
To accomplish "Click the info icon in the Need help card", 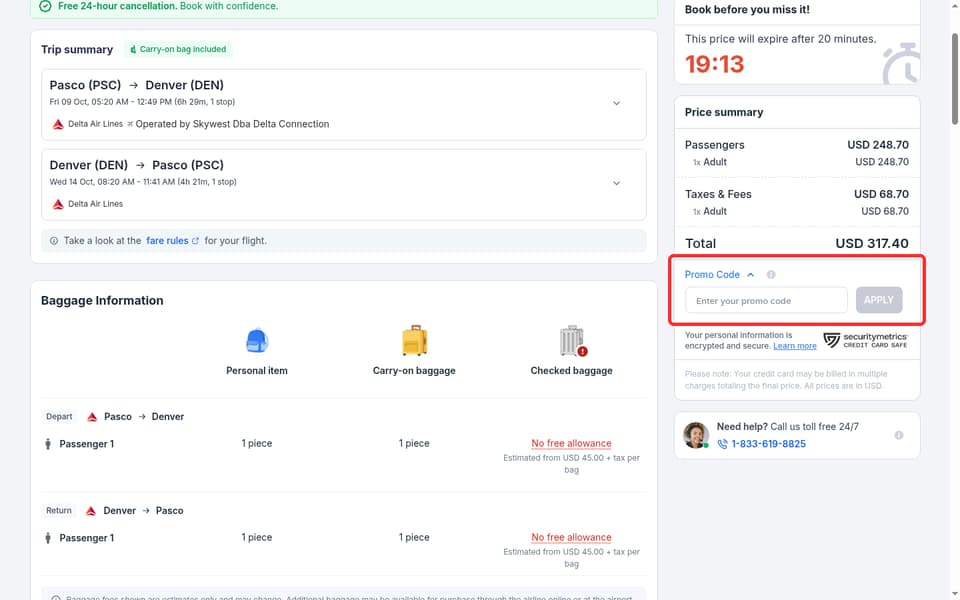I will [898, 435].
